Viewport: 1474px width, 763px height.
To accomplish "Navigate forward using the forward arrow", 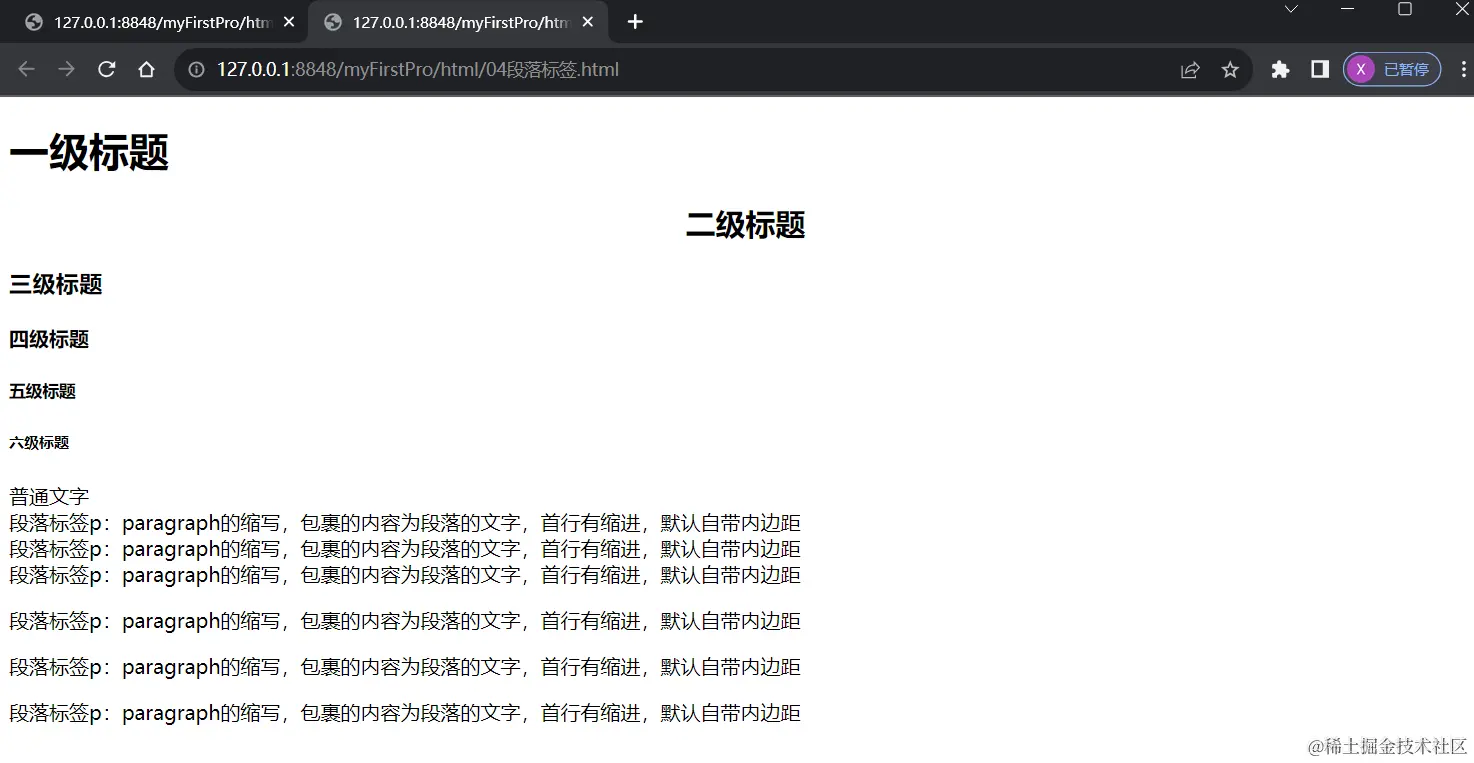I will (66, 69).
